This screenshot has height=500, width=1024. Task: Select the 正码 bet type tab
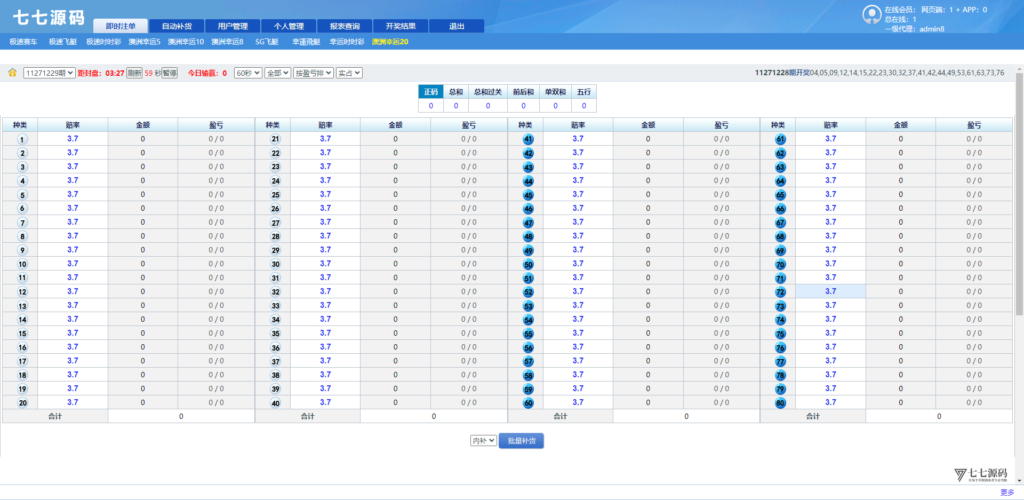tap(430, 92)
